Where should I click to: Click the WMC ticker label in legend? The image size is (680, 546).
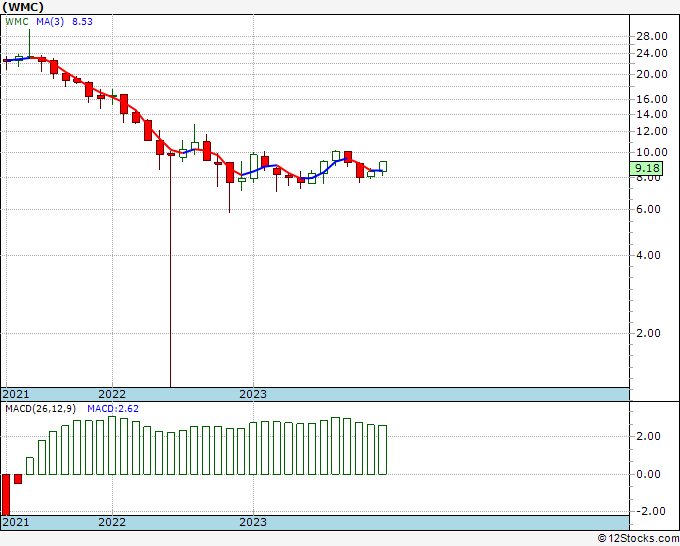[x=17, y=22]
